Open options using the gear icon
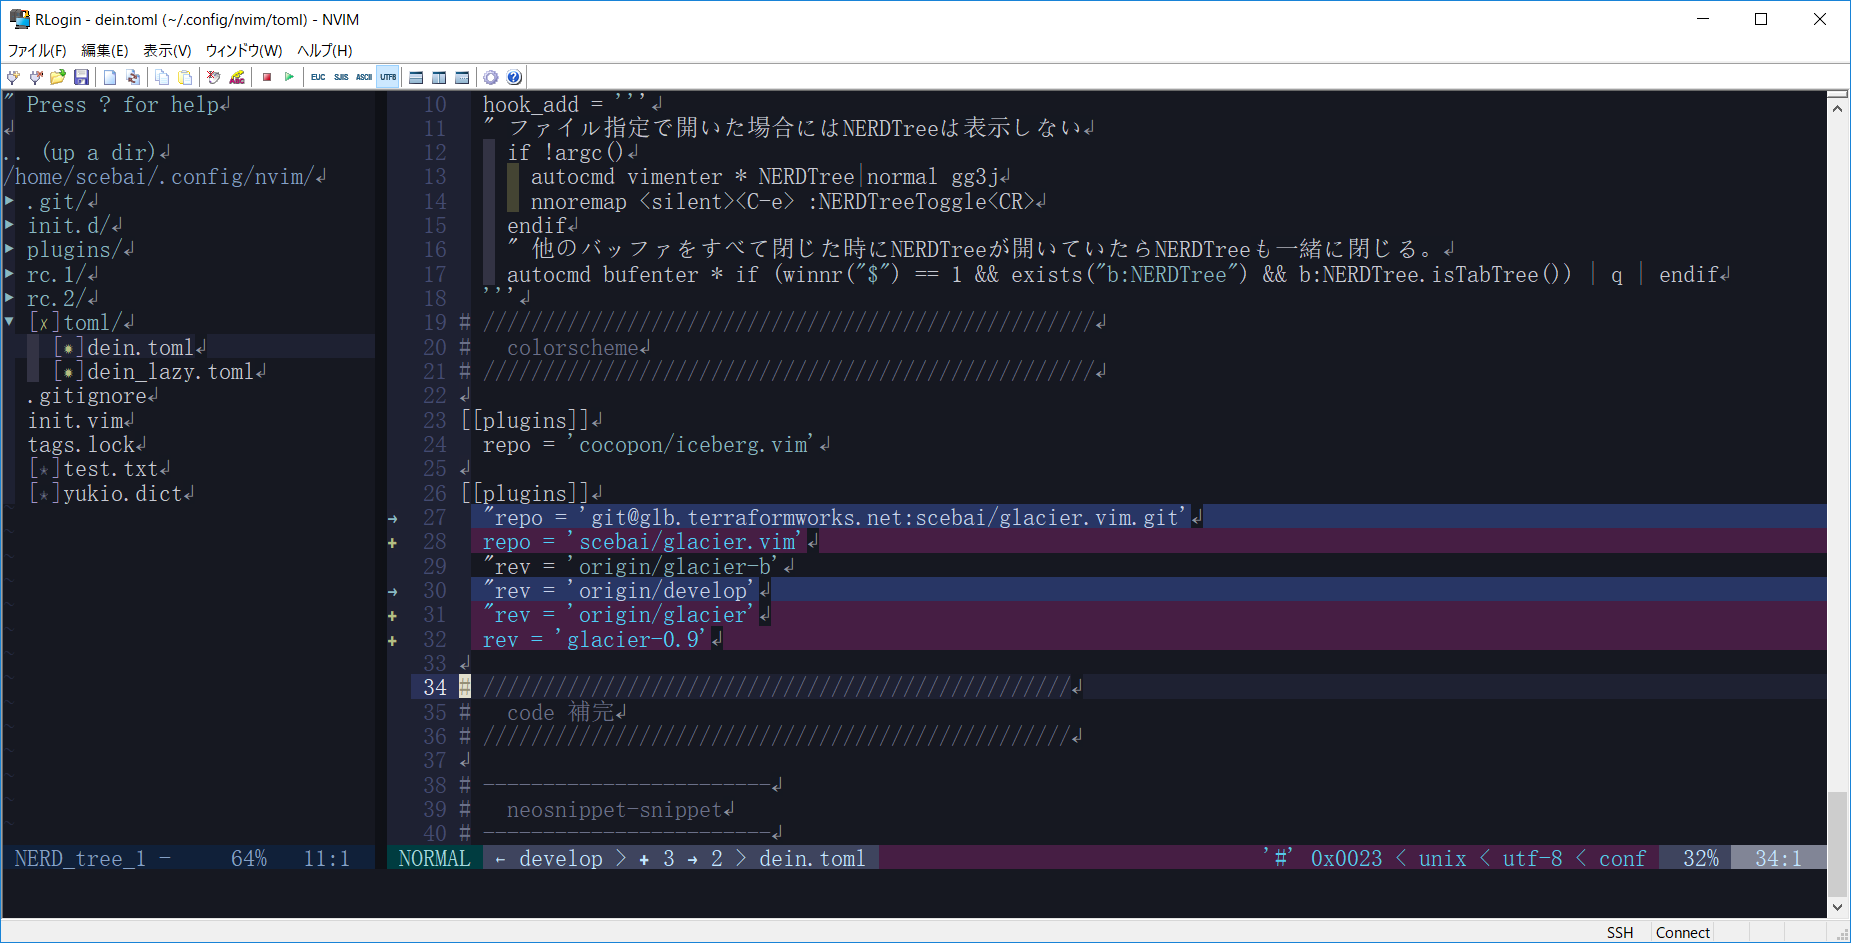Screen dimensions: 1851x943 (491, 77)
